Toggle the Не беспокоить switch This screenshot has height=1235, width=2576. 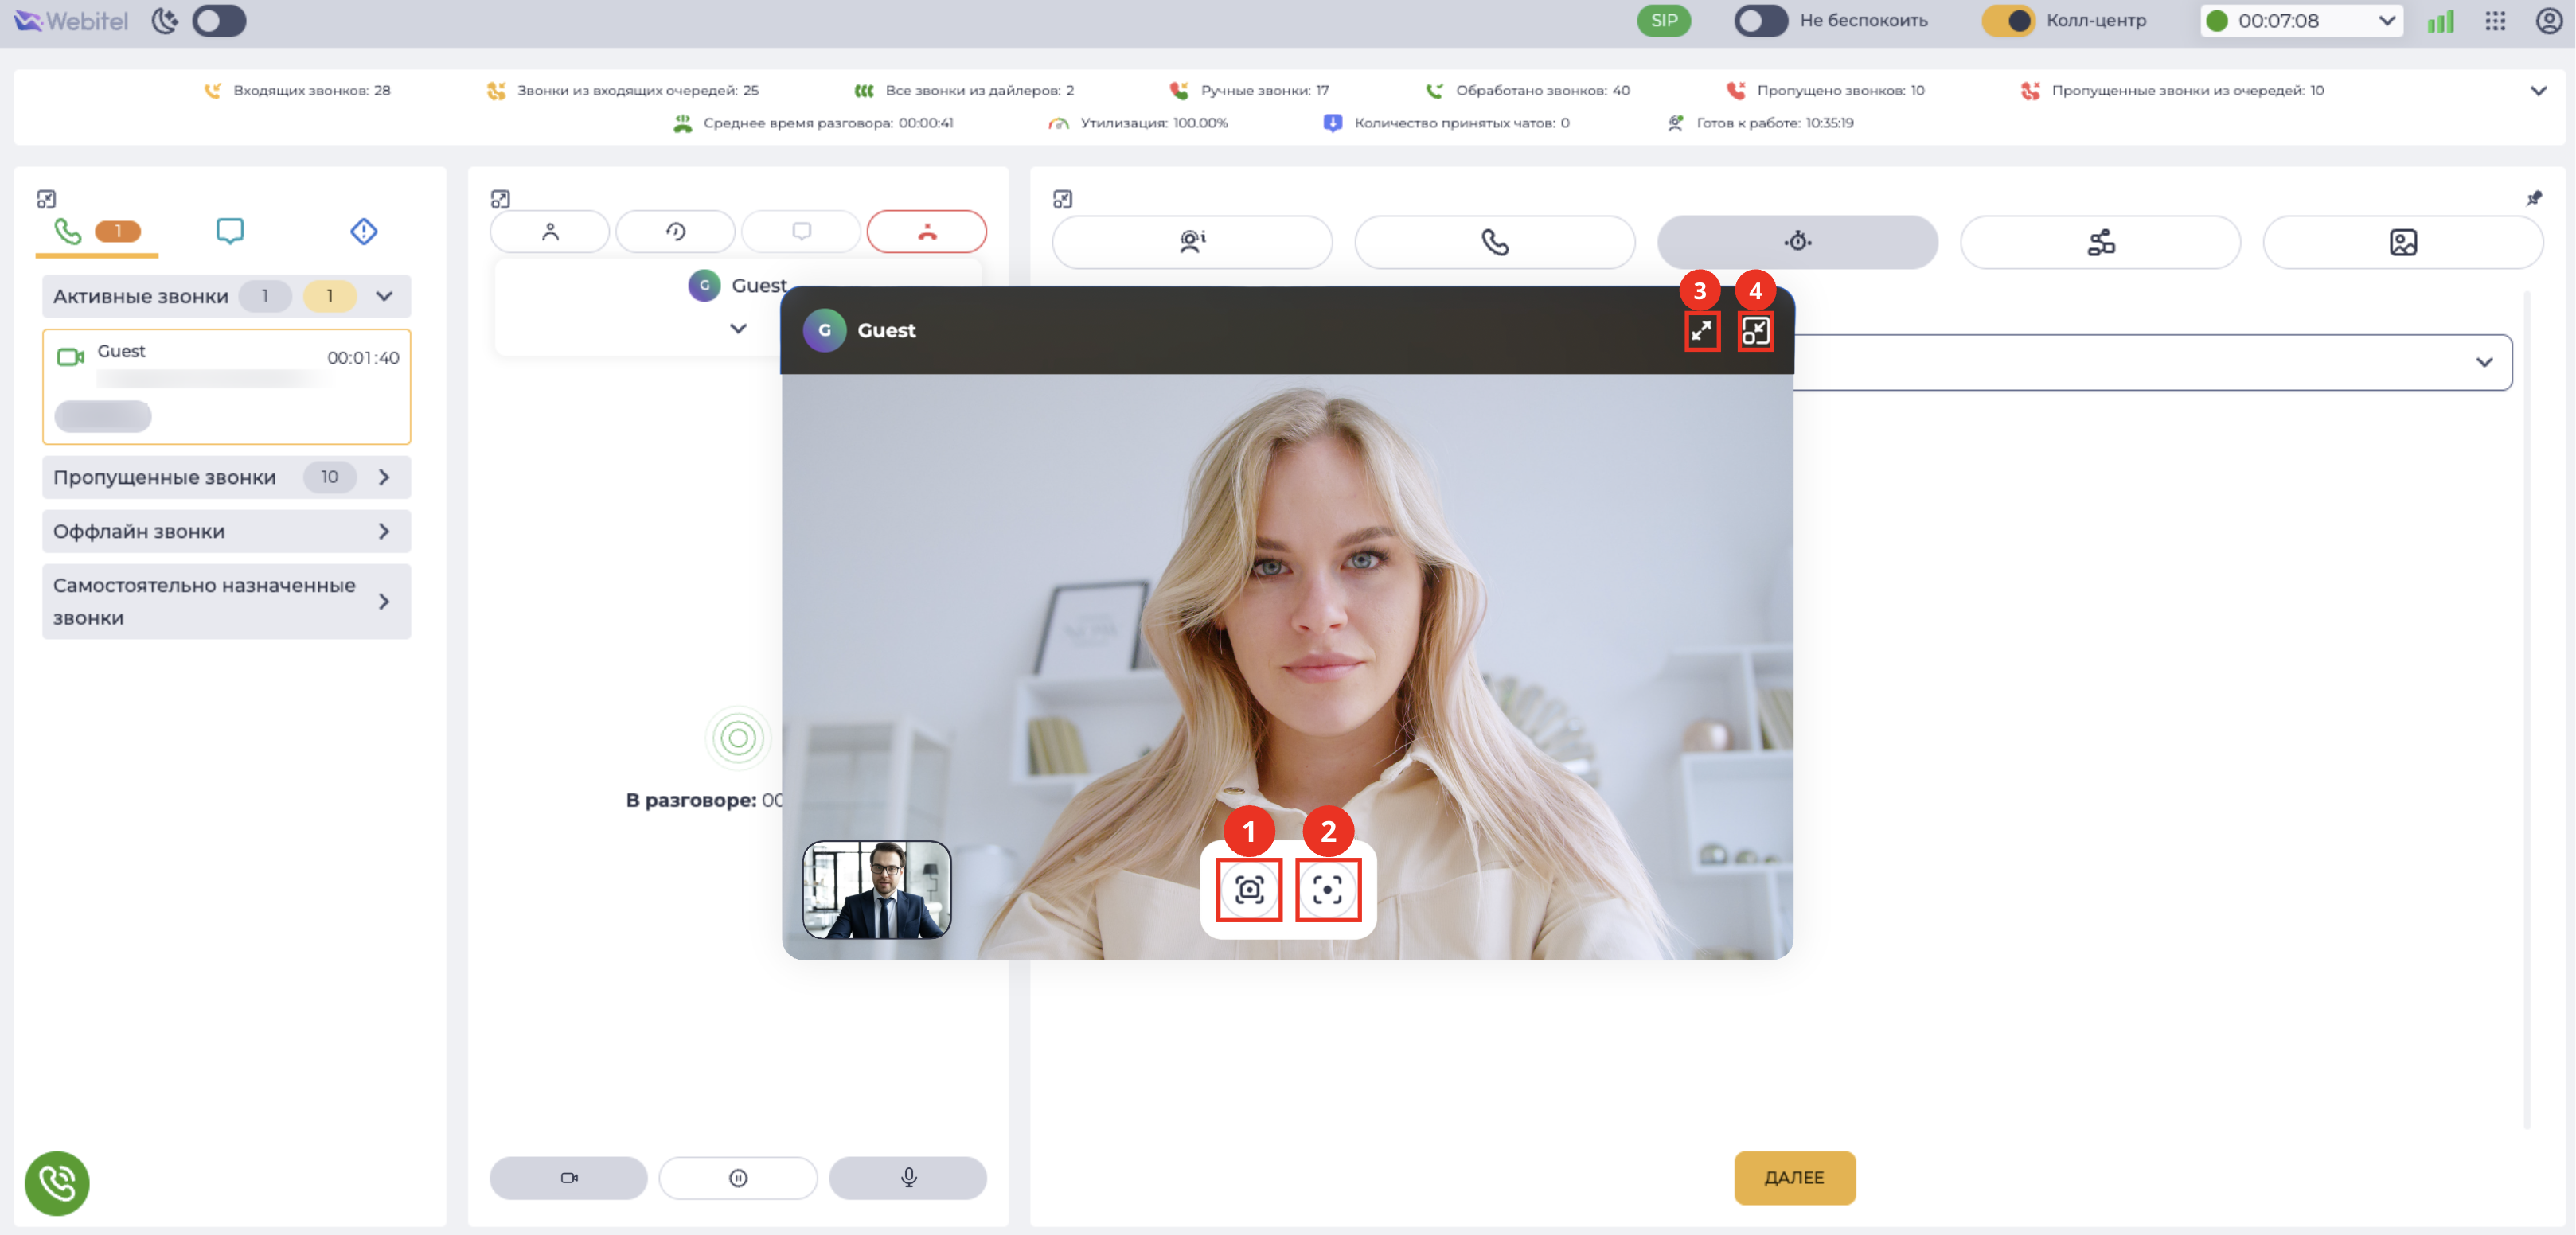click(1761, 21)
